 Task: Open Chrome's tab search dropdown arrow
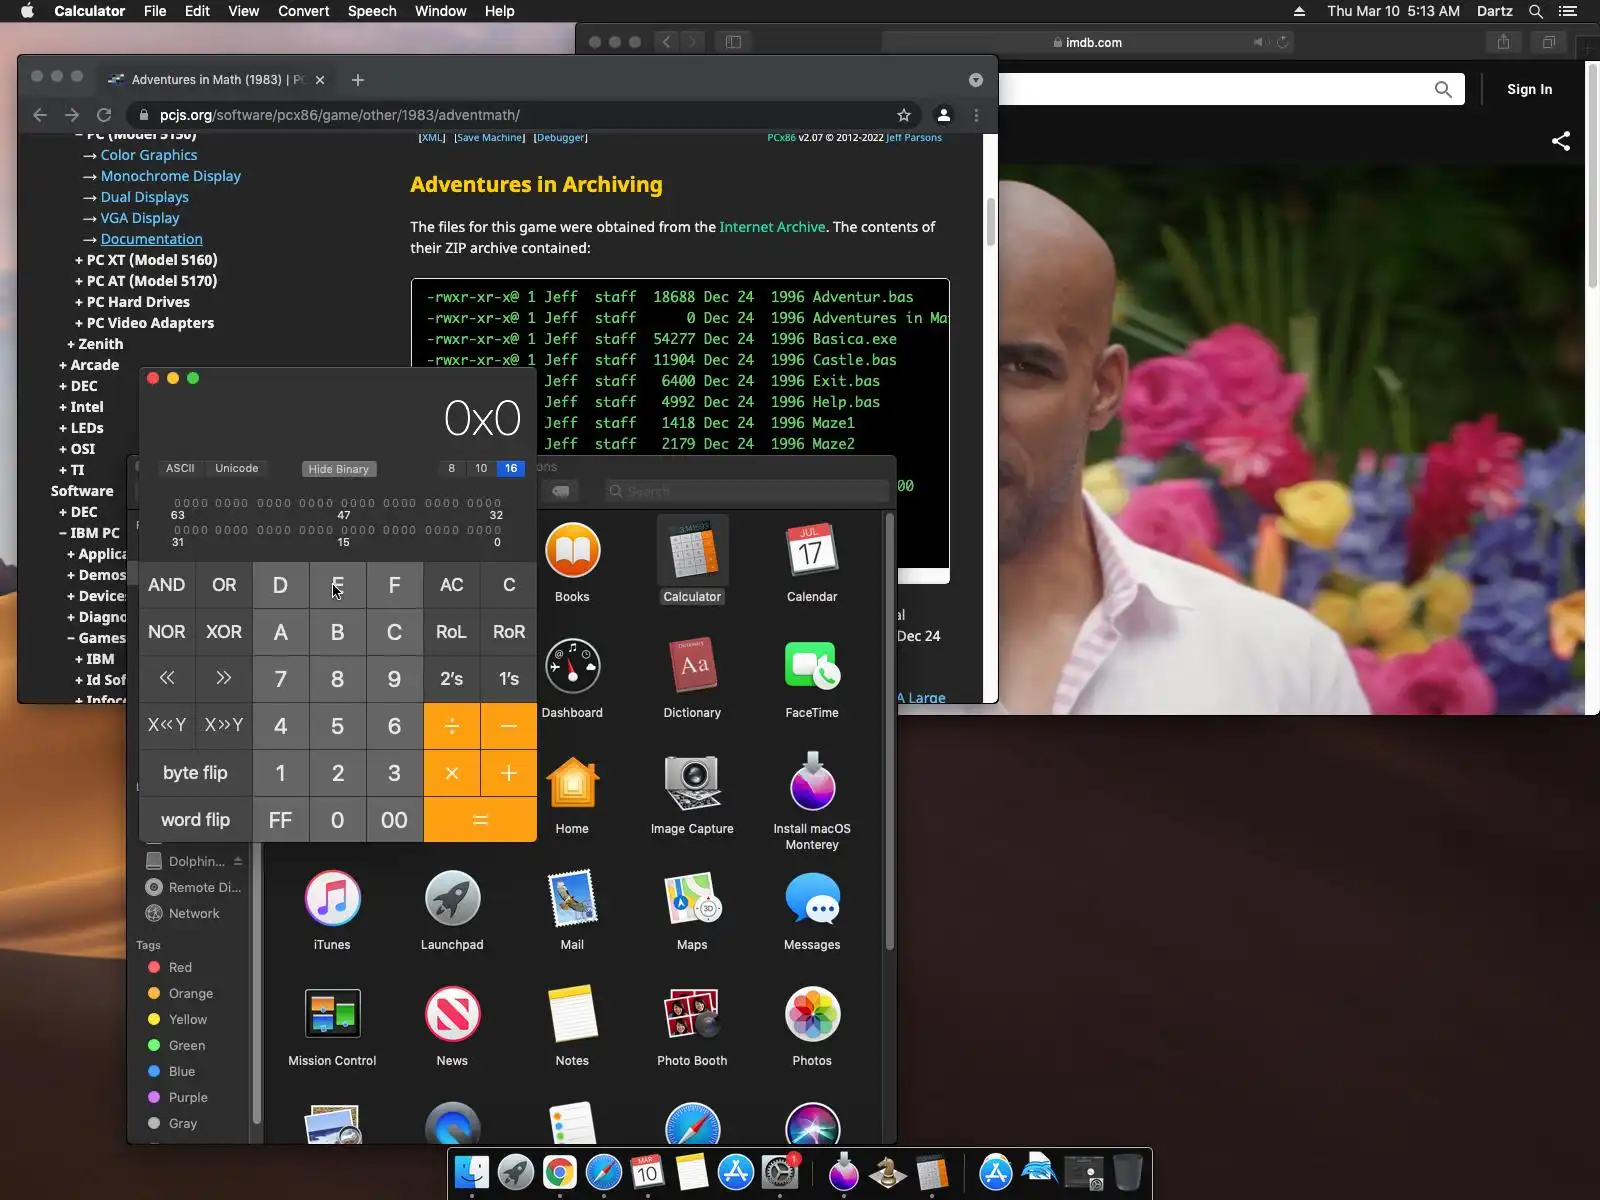(x=976, y=80)
